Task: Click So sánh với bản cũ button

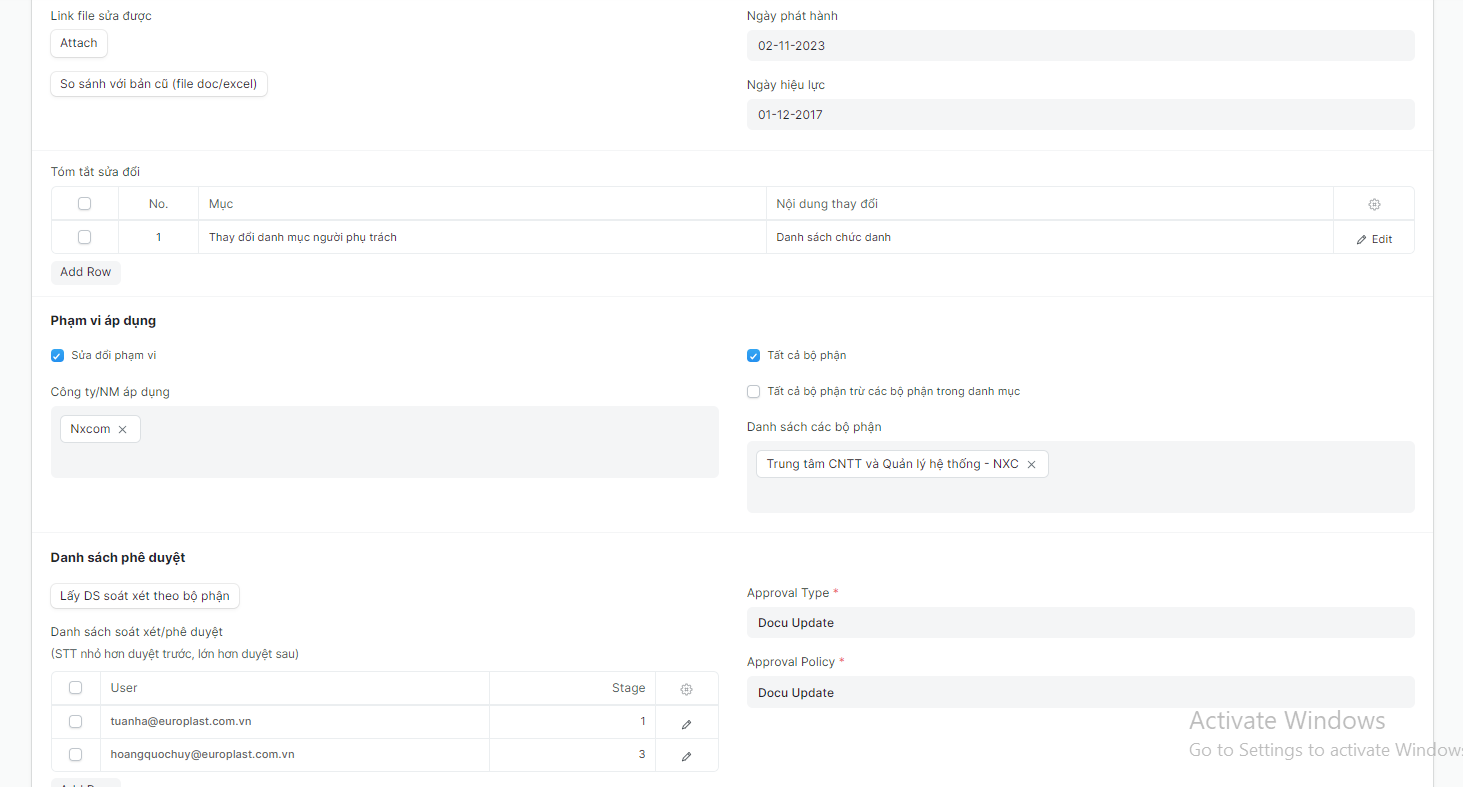Action: coord(159,84)
